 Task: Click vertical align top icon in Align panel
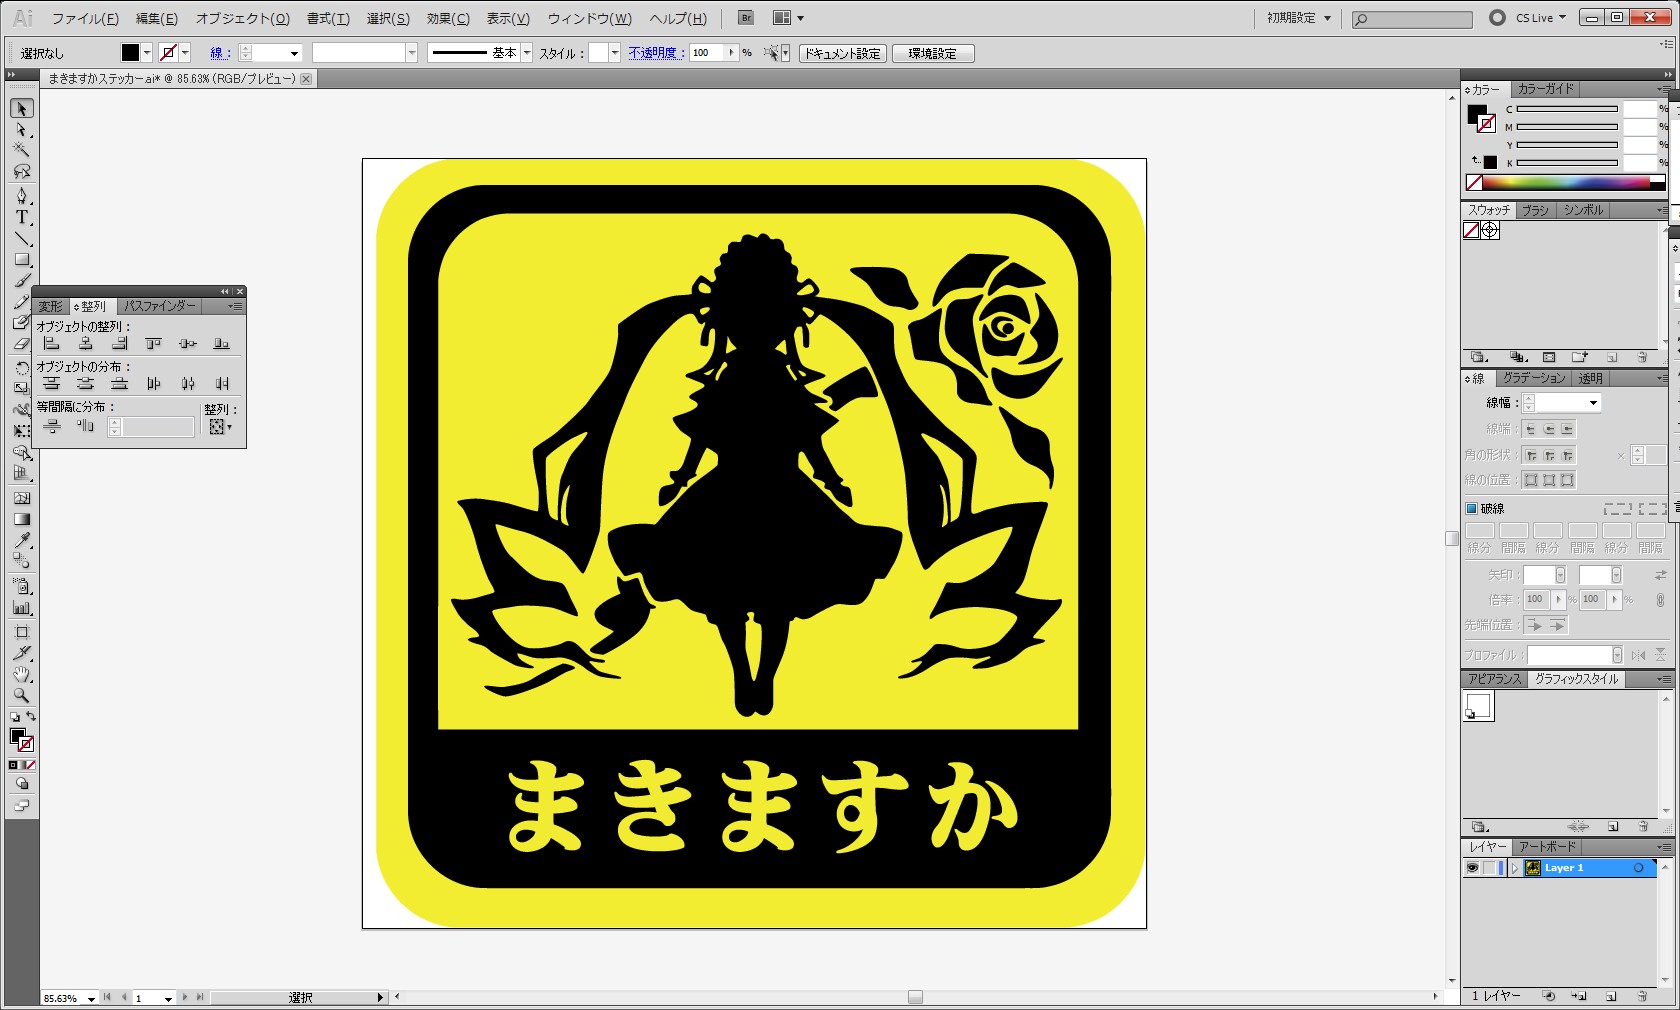153,343
